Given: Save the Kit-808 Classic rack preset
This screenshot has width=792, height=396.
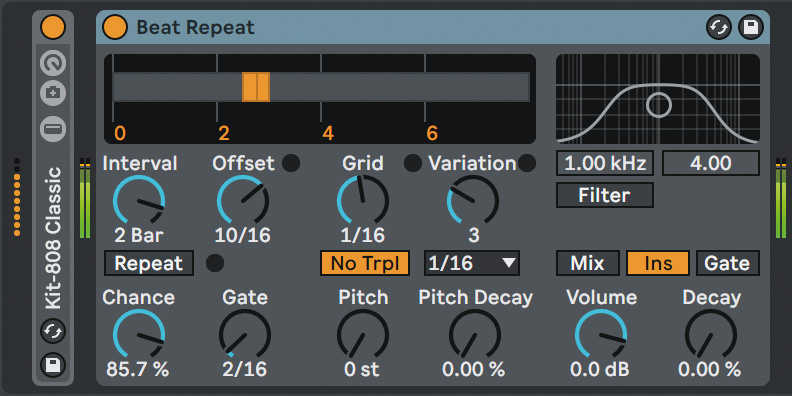Looking at the screenshot, I should (x=53, y=364).
